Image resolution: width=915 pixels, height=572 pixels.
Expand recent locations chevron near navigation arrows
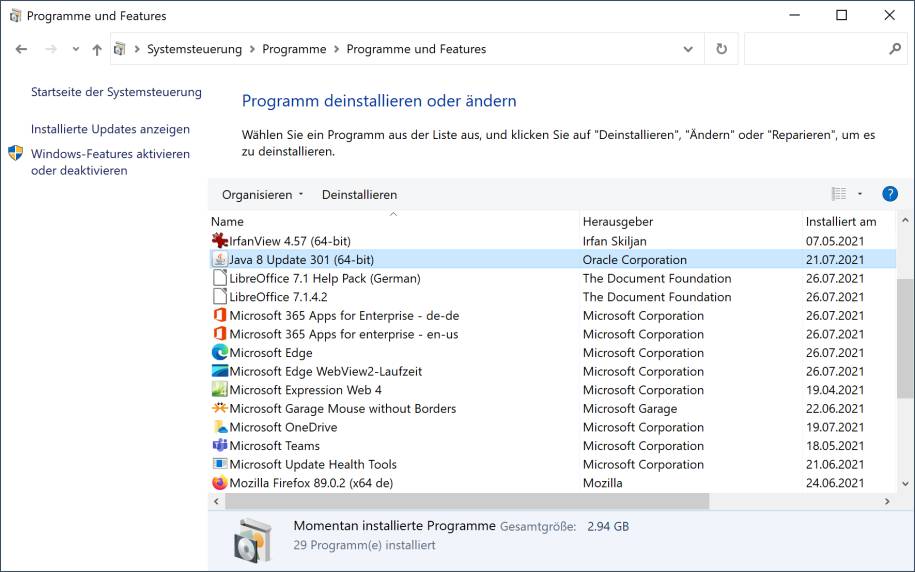coord(75,49)
